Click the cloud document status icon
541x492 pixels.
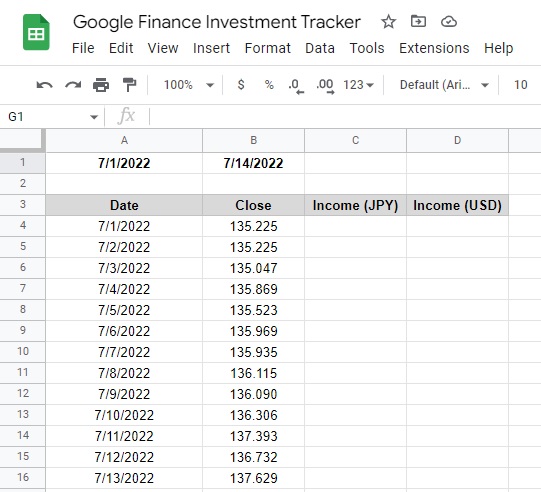[x=449, y=22]
